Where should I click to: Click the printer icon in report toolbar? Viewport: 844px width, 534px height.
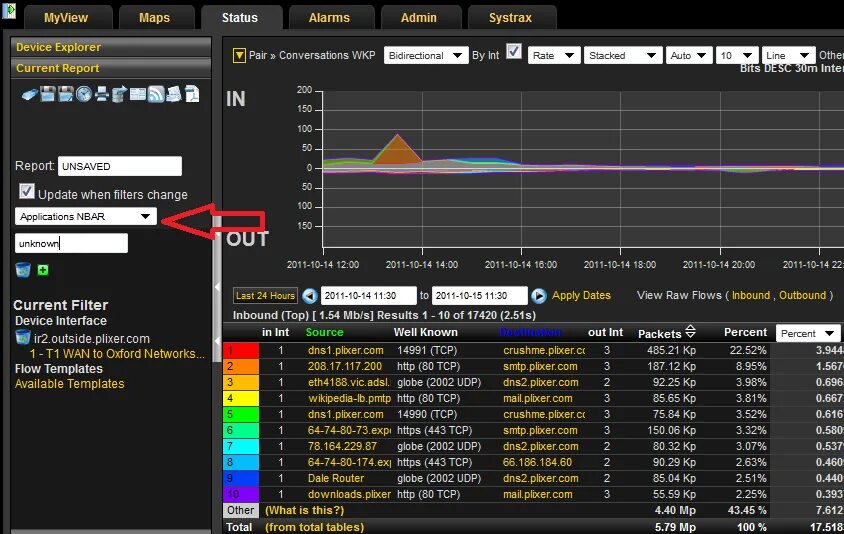click(102, 94)
